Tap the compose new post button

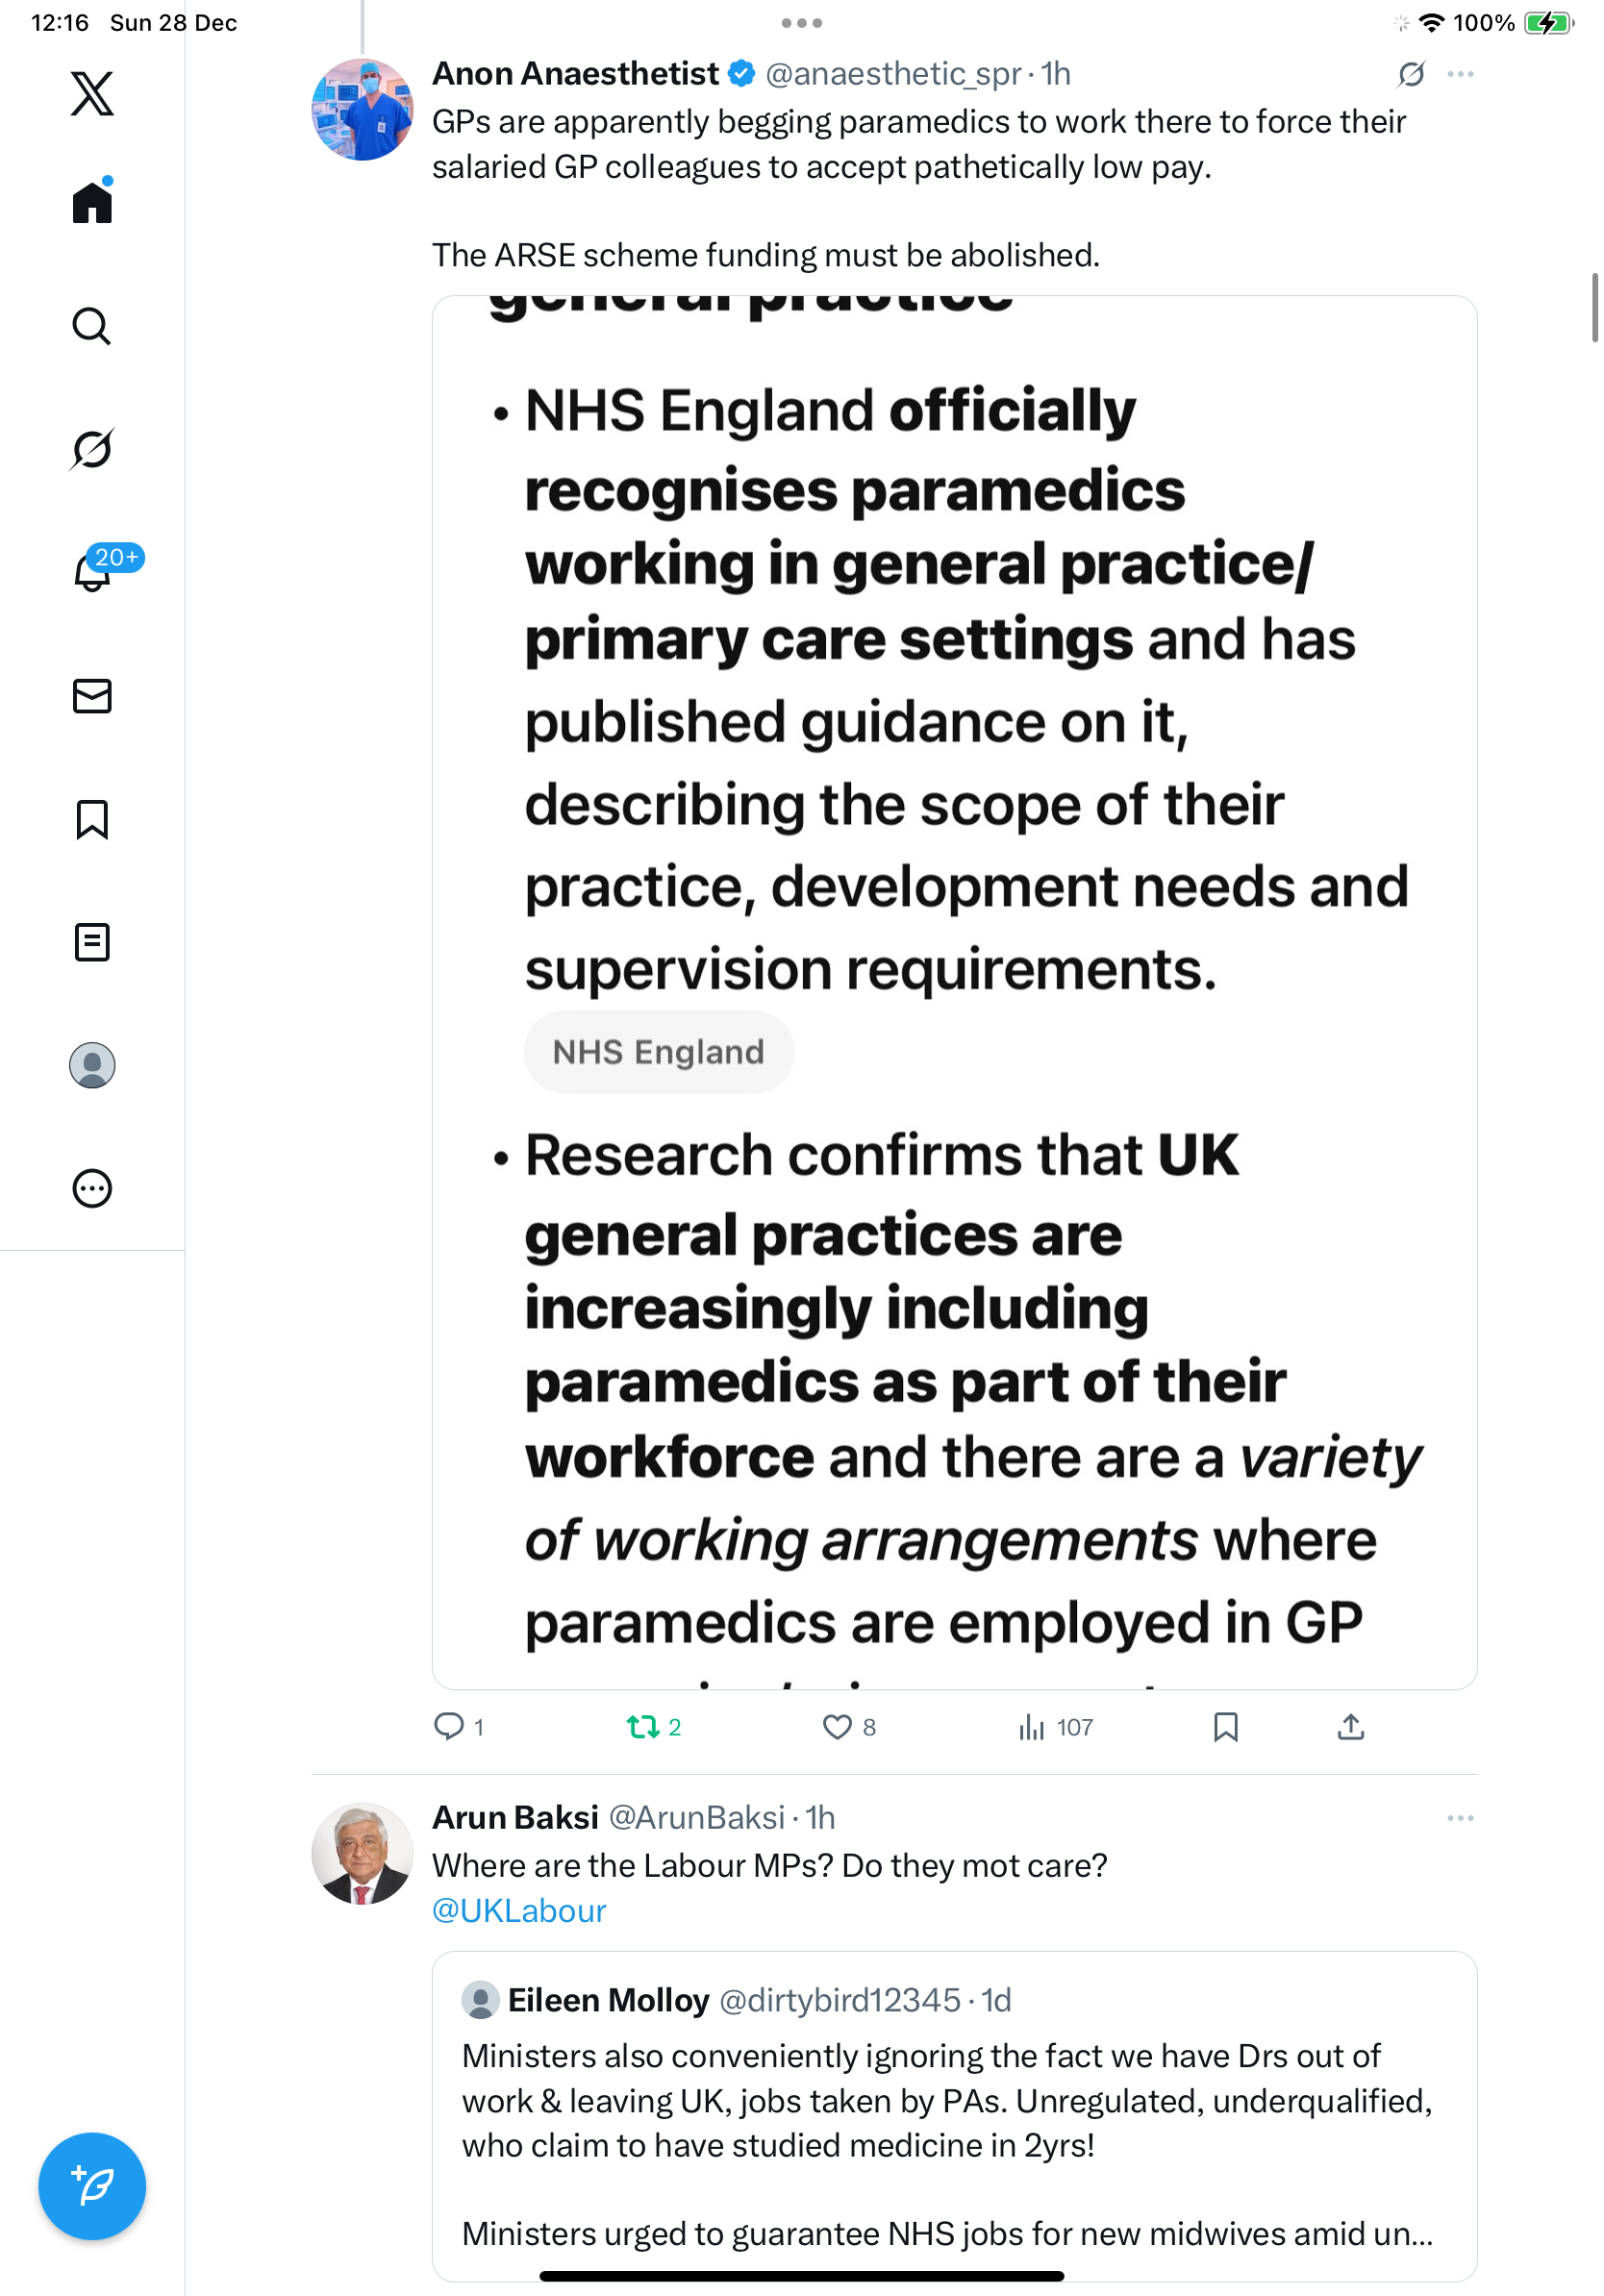92,2185
